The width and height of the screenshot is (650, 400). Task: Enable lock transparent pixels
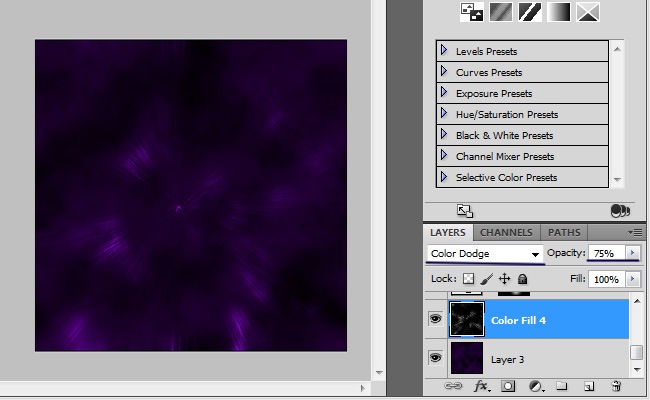point(468,280)
